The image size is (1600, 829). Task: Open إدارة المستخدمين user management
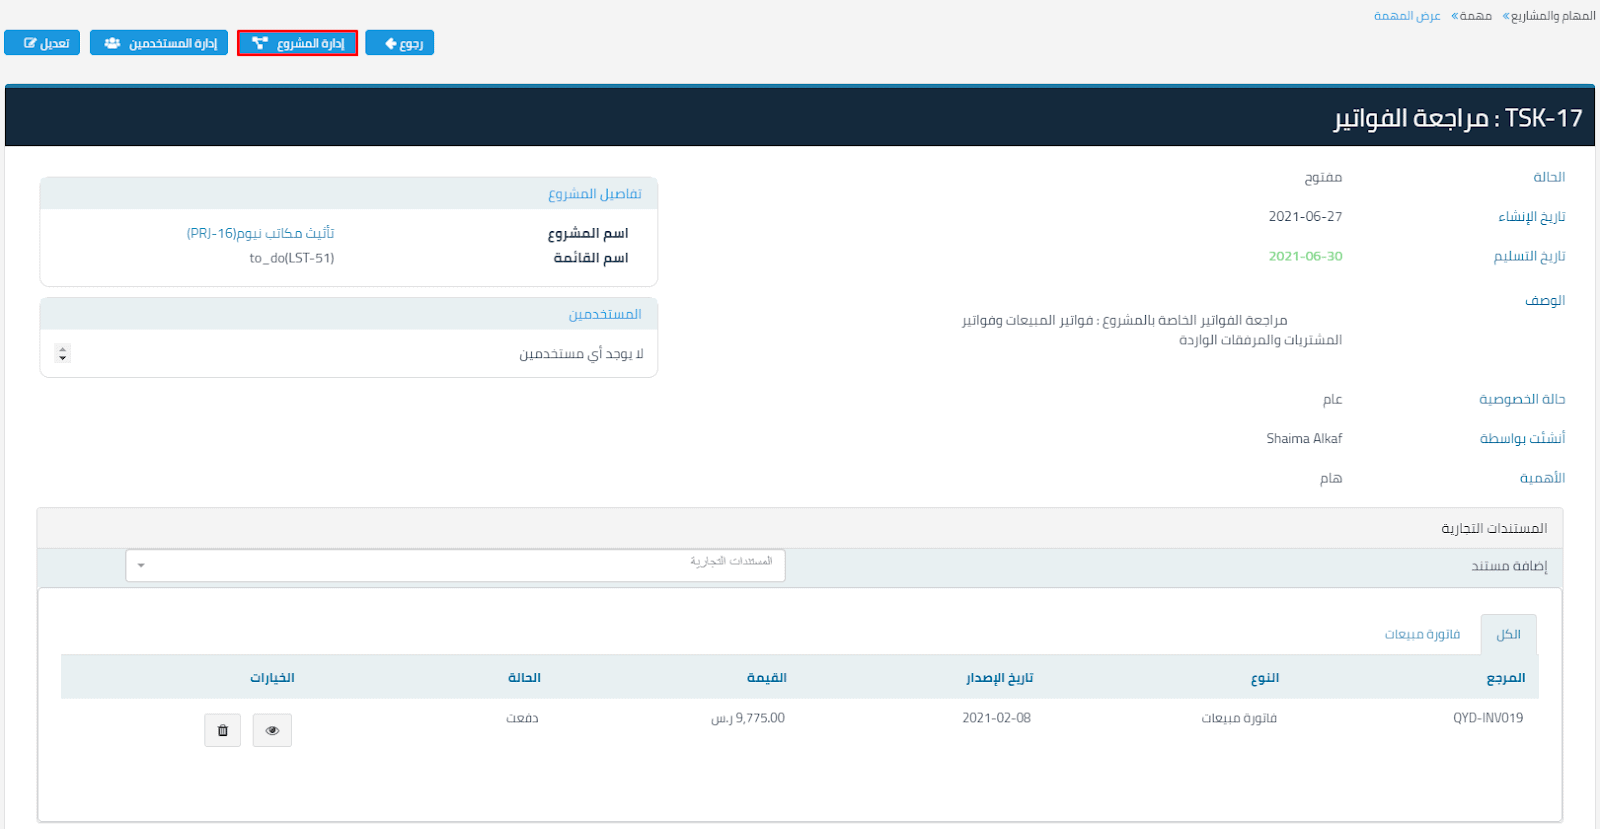coord(159,43)
